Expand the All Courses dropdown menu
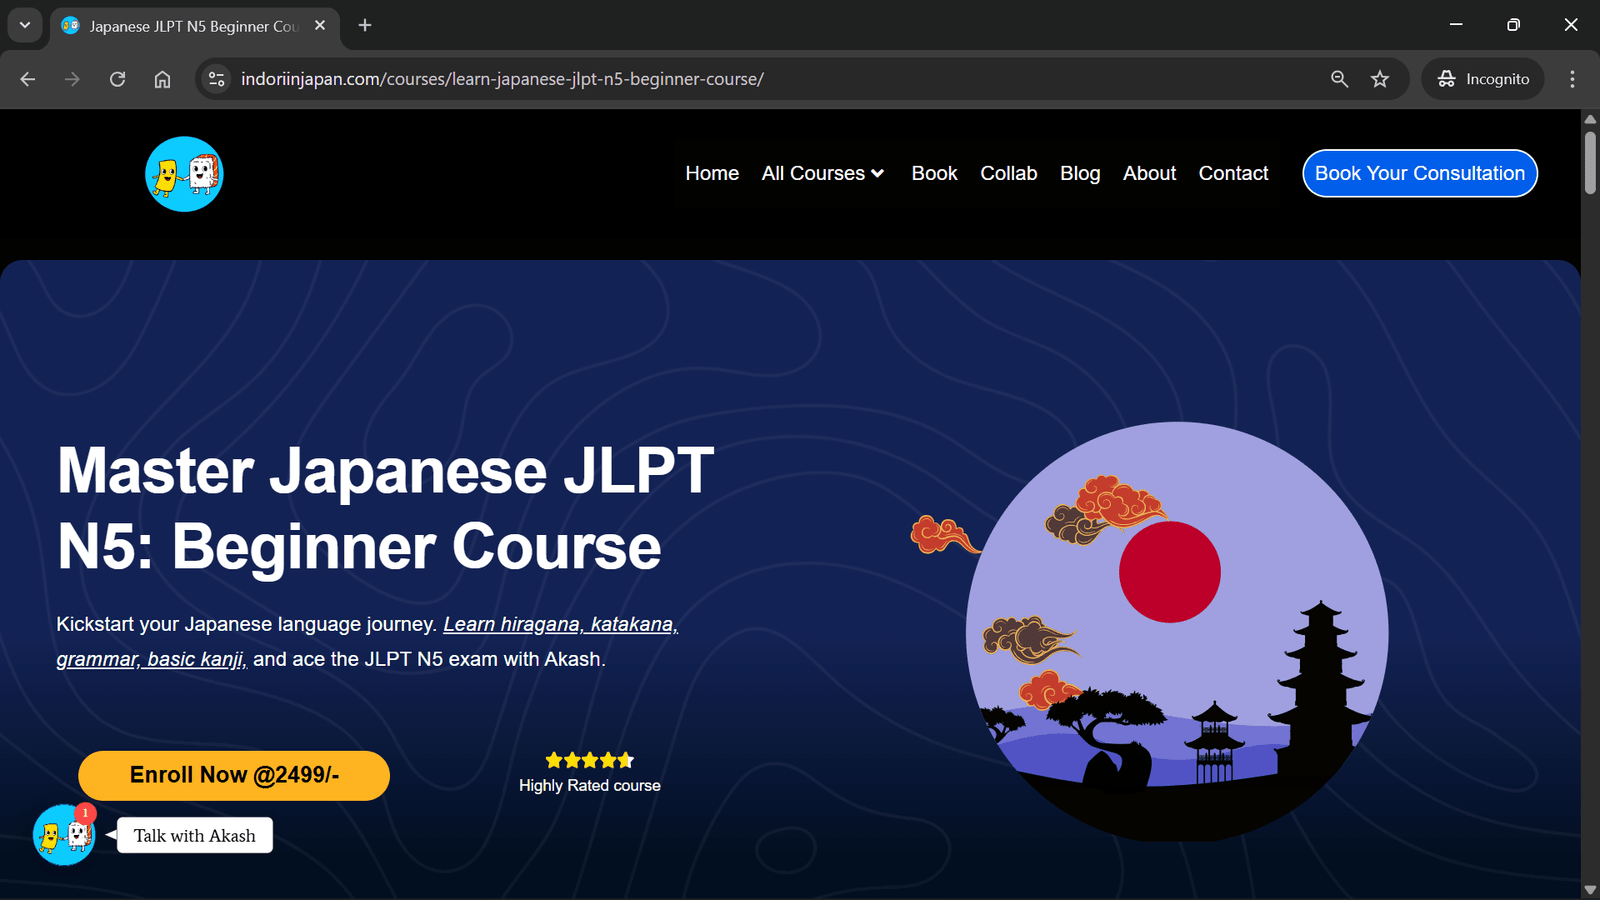The width and height of the screenshot is (1600, 900). (x=823, y=173)
